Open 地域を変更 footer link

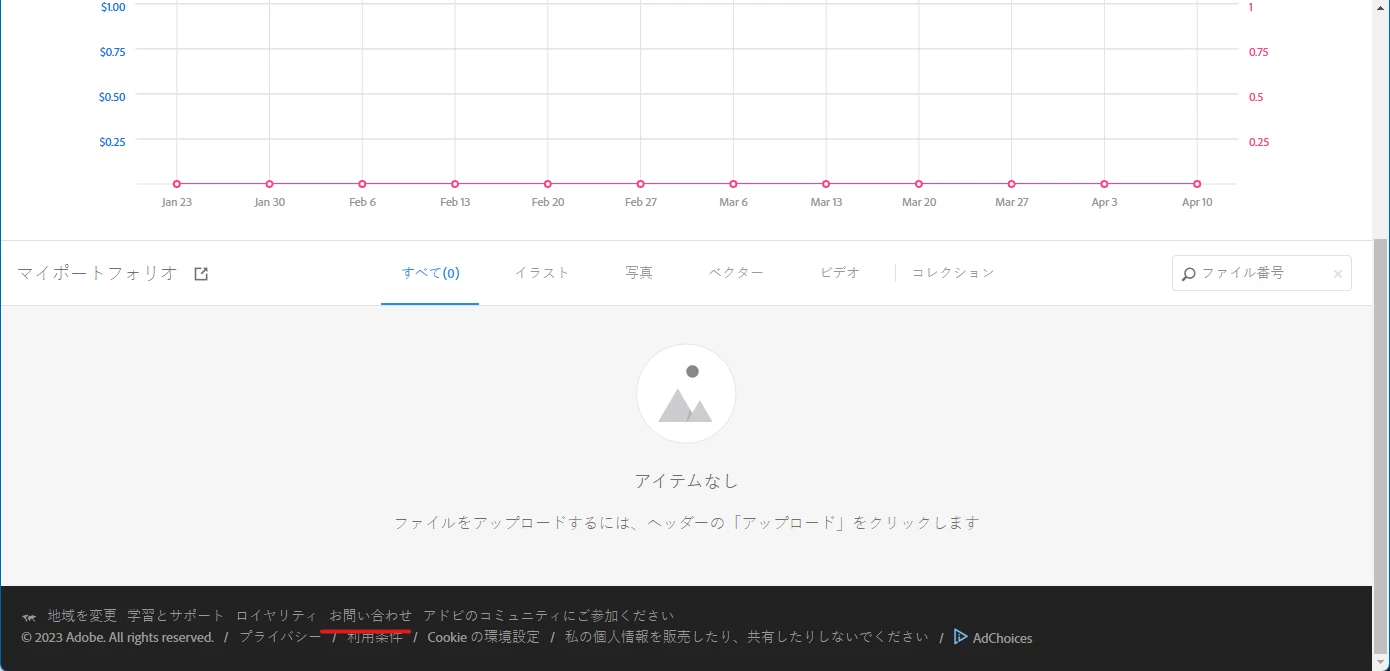82,616
